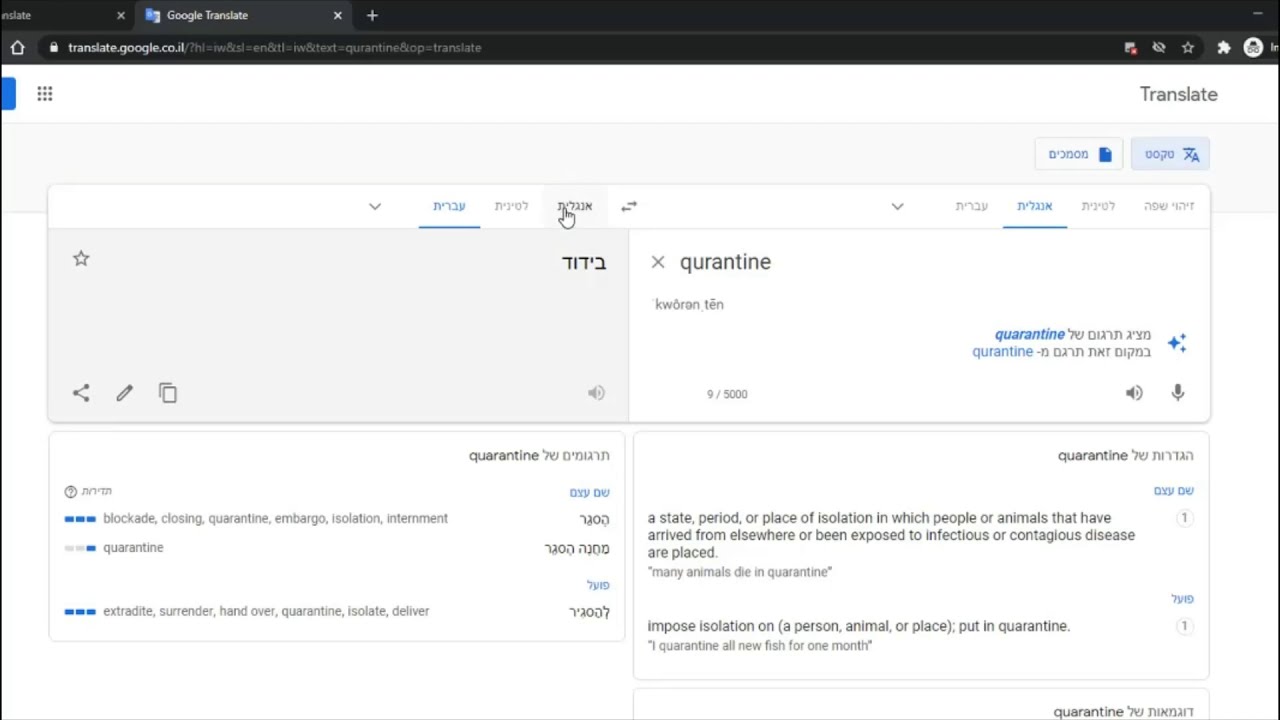Click the frequency bars for לְהַסגִיר row

point(80,611)
